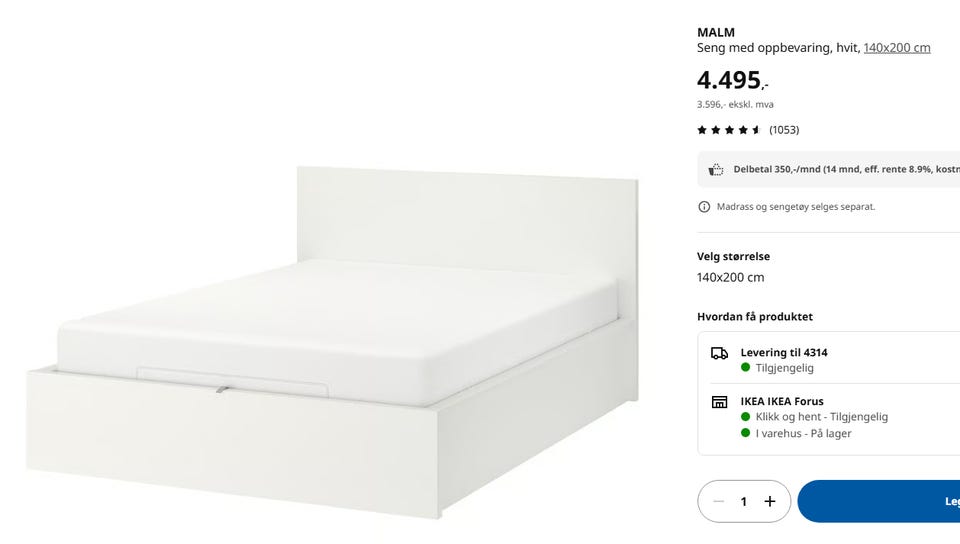This screenshot has width=960, height=544.
Task: Click the minus icon to decrease quantity
Action: pyautogui.click(x=719, y=501)
